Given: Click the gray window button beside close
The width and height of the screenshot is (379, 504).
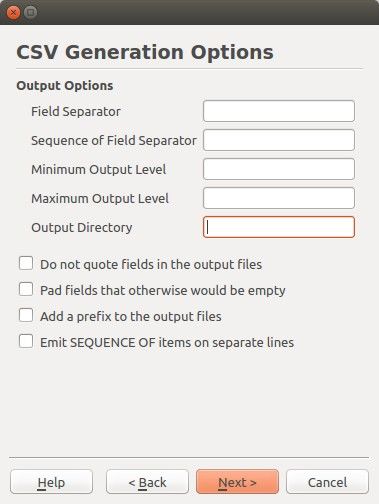Looking at the screenshot, I should 30,13.
